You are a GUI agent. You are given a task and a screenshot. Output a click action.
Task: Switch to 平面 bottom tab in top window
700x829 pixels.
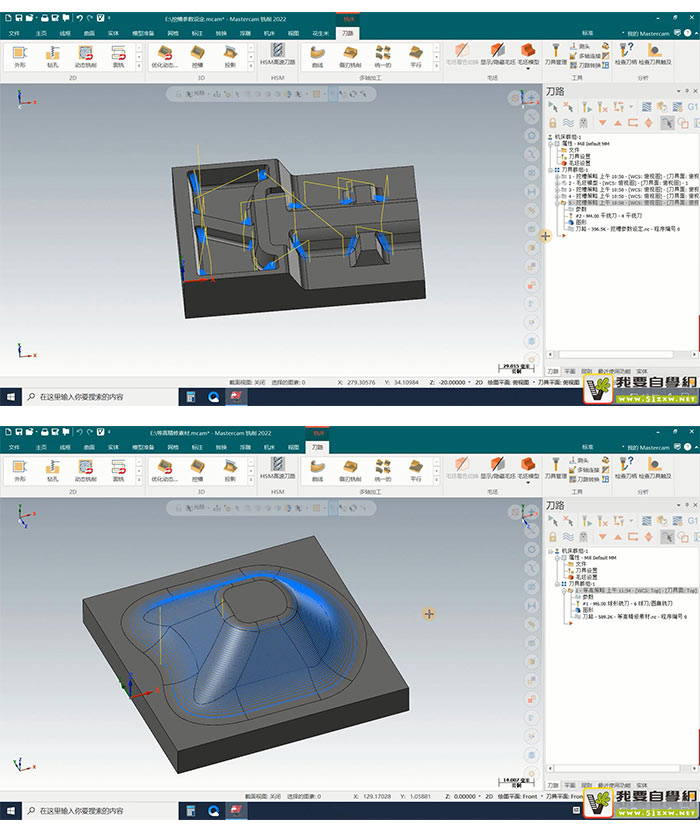[x=569, y=371]
